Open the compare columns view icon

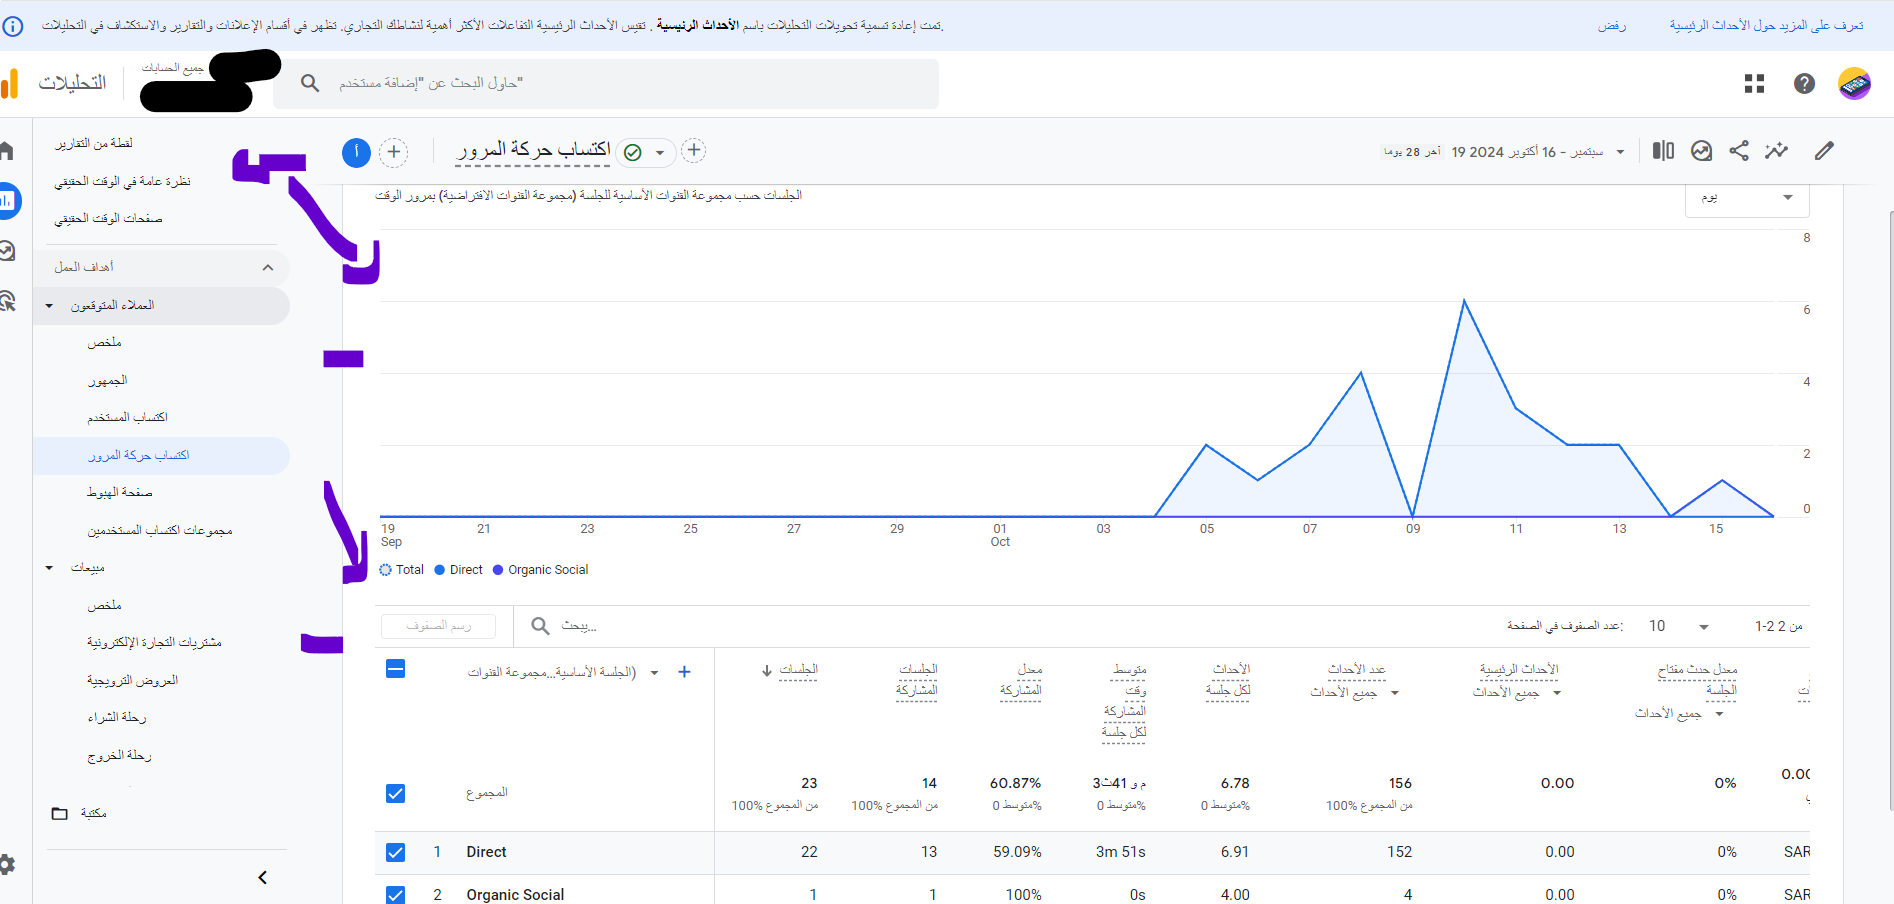[x=1663, y=151]
